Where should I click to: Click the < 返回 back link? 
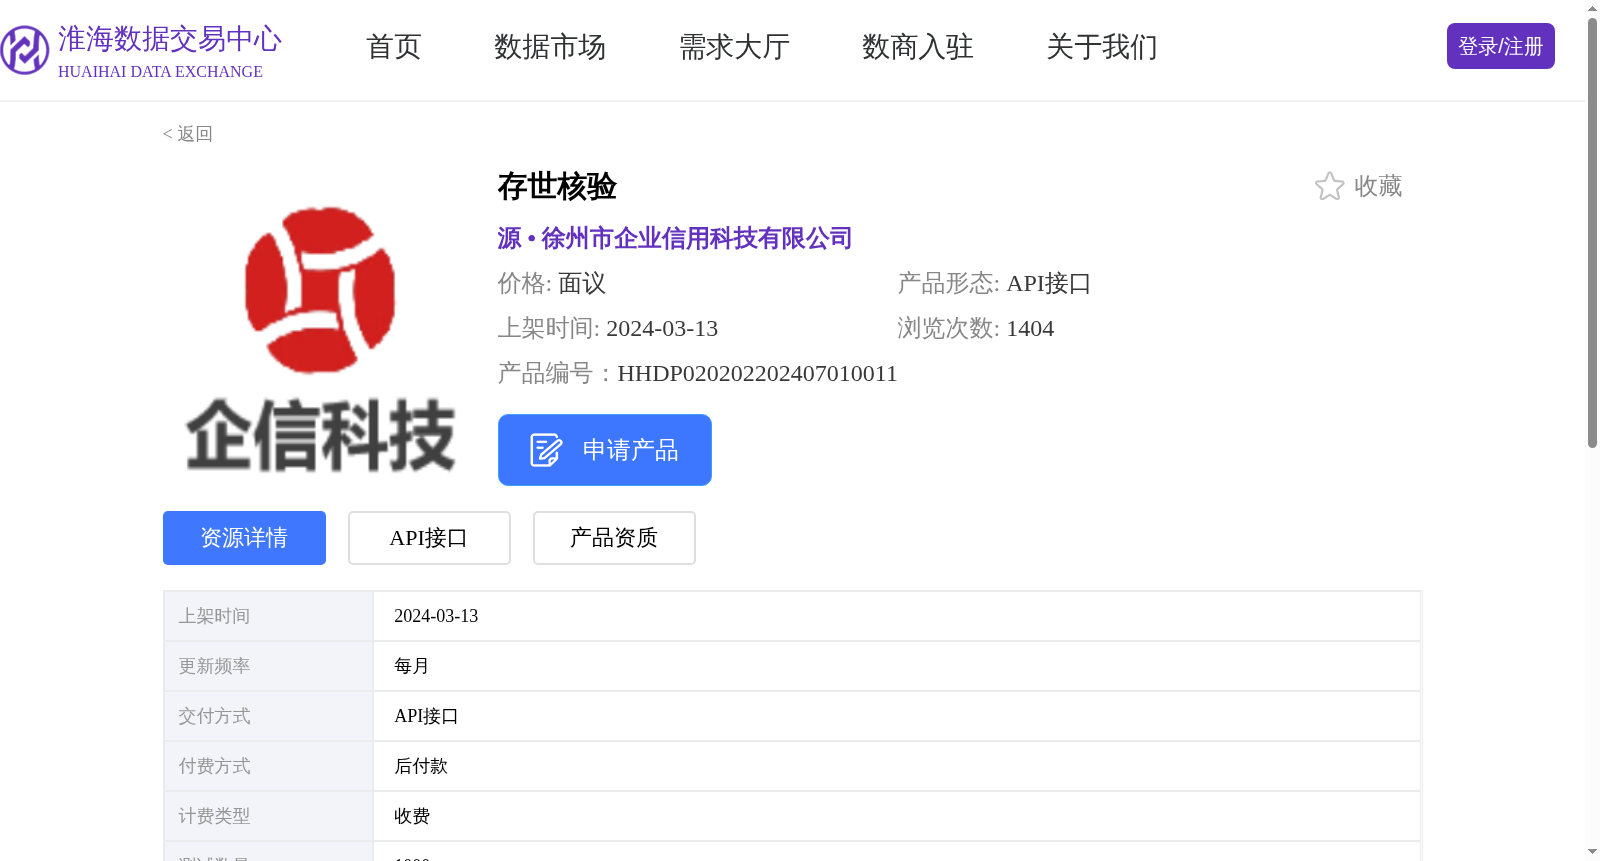coord(188,134)
